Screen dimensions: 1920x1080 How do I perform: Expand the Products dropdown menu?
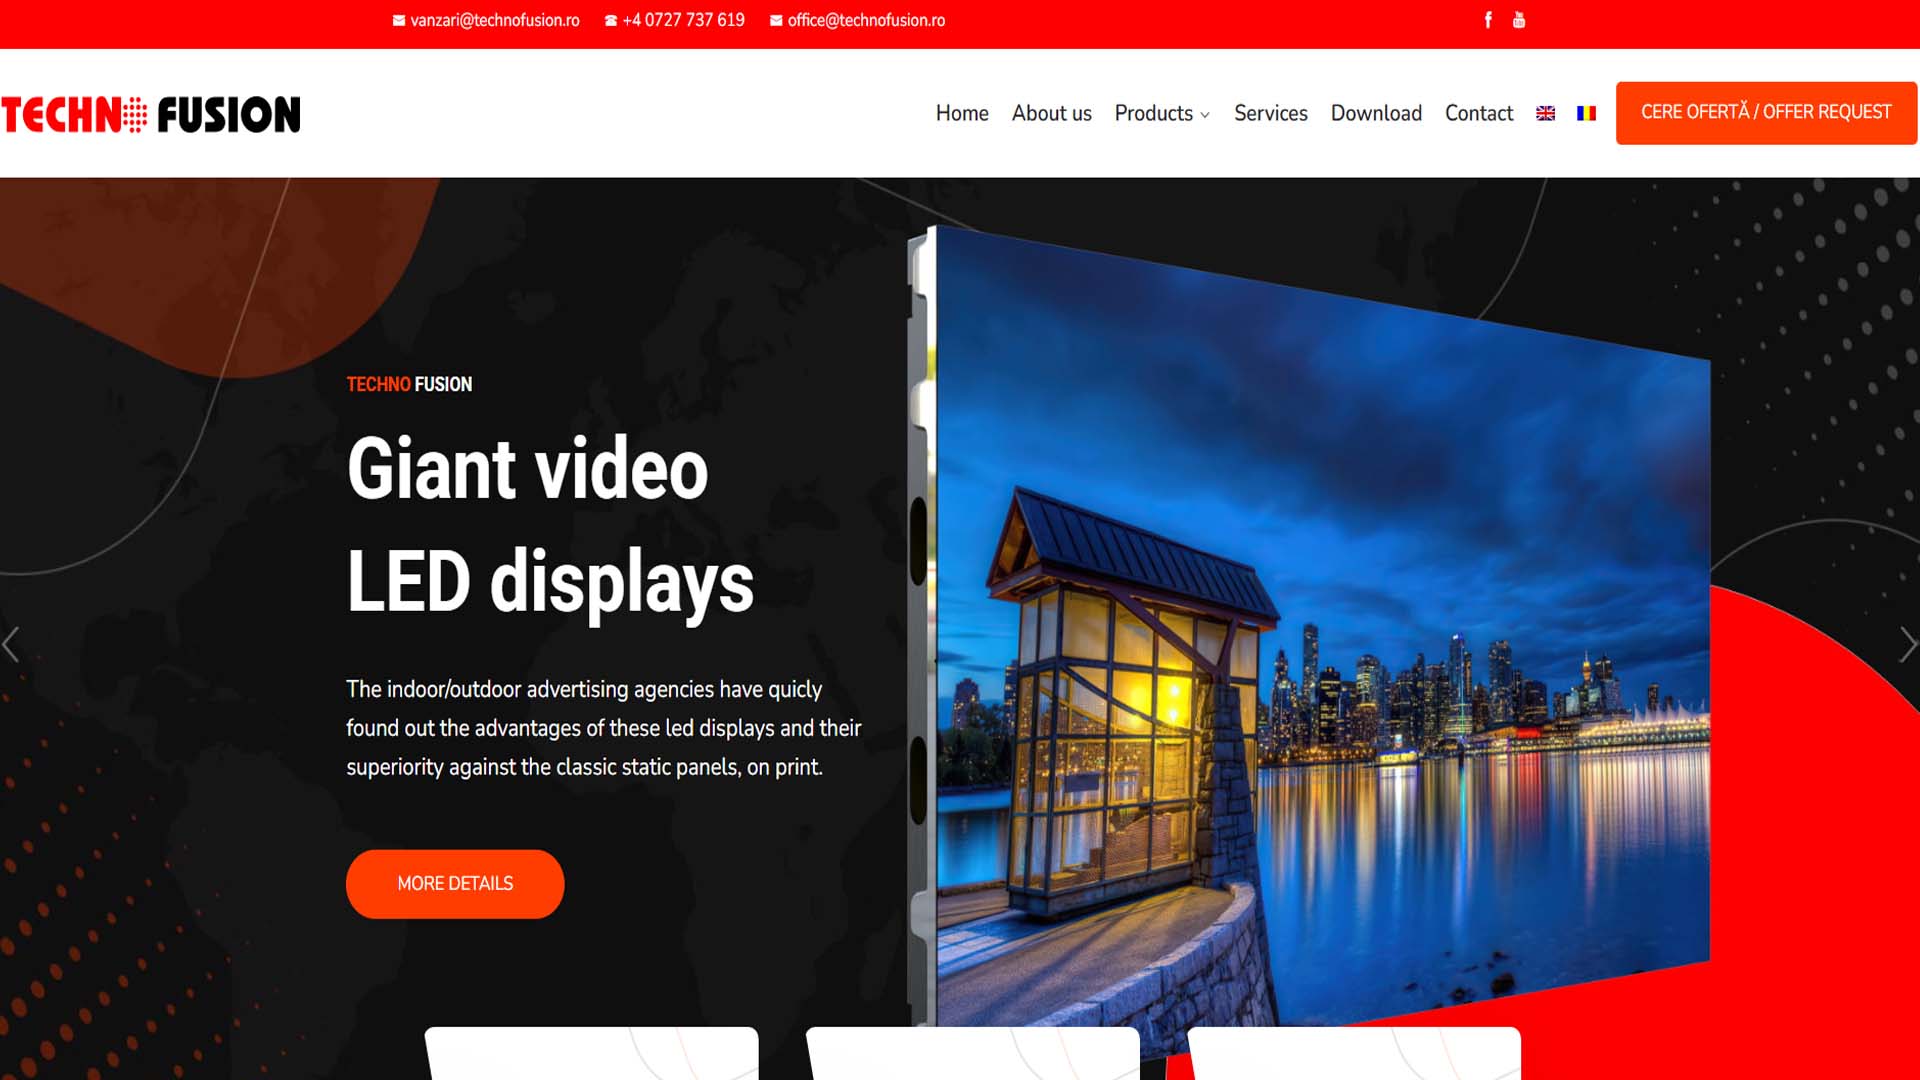coord(1162,113)
